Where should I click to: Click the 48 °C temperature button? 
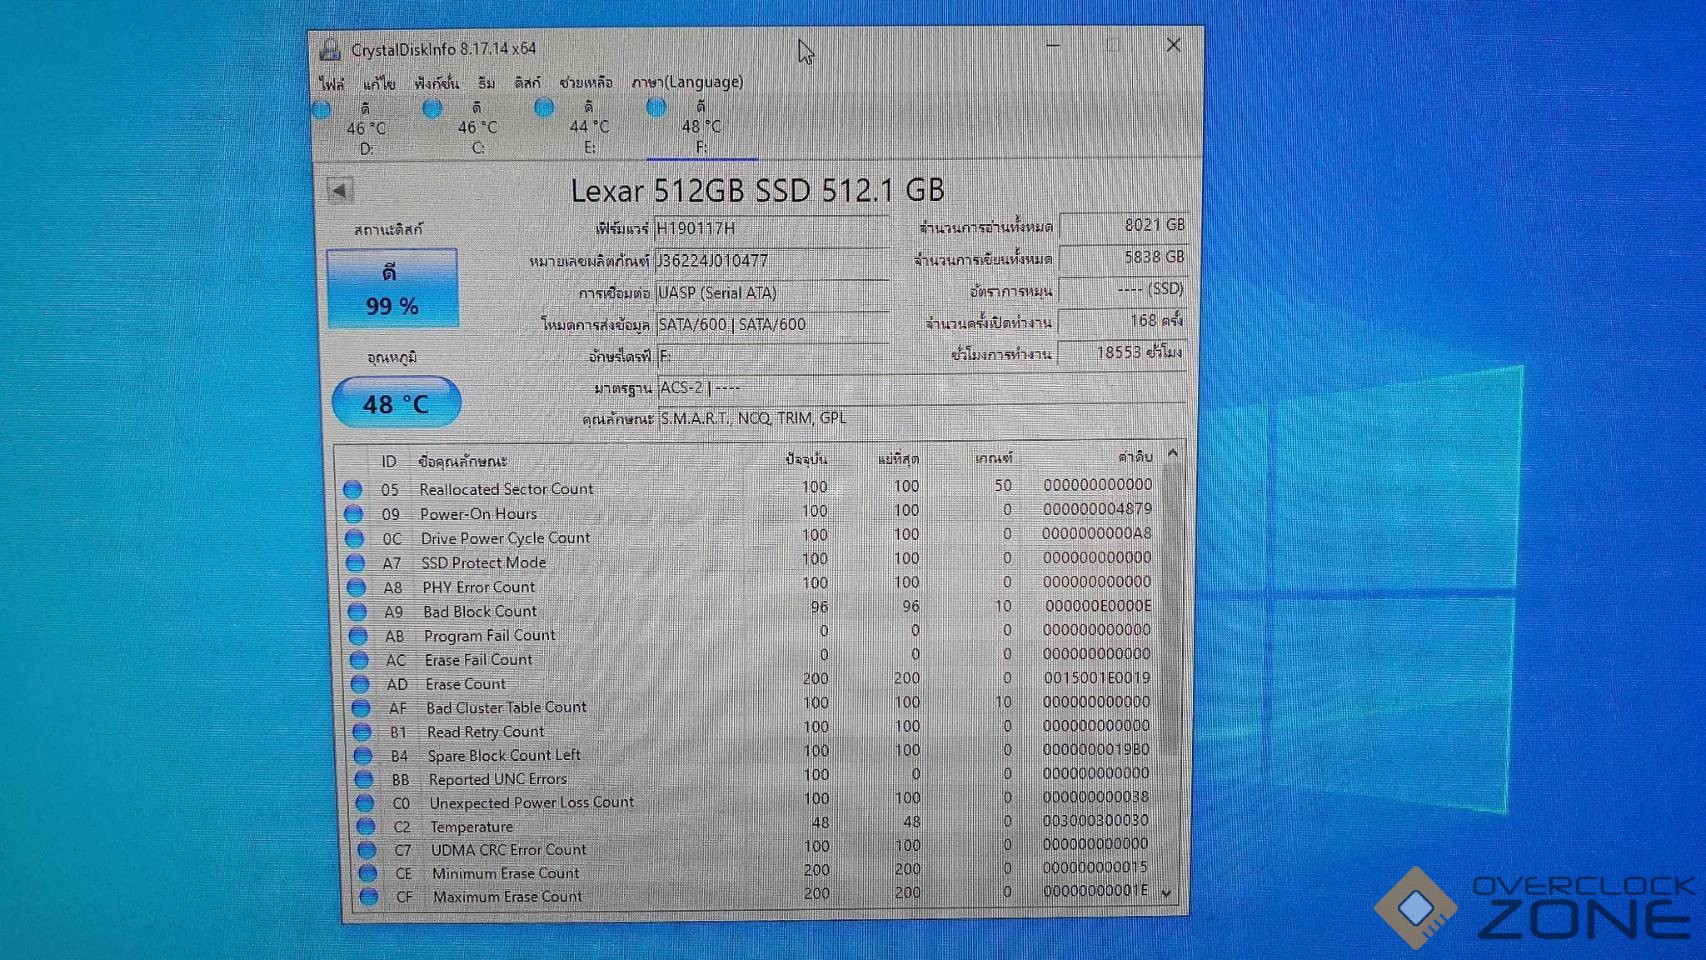(x=396, y=403)
